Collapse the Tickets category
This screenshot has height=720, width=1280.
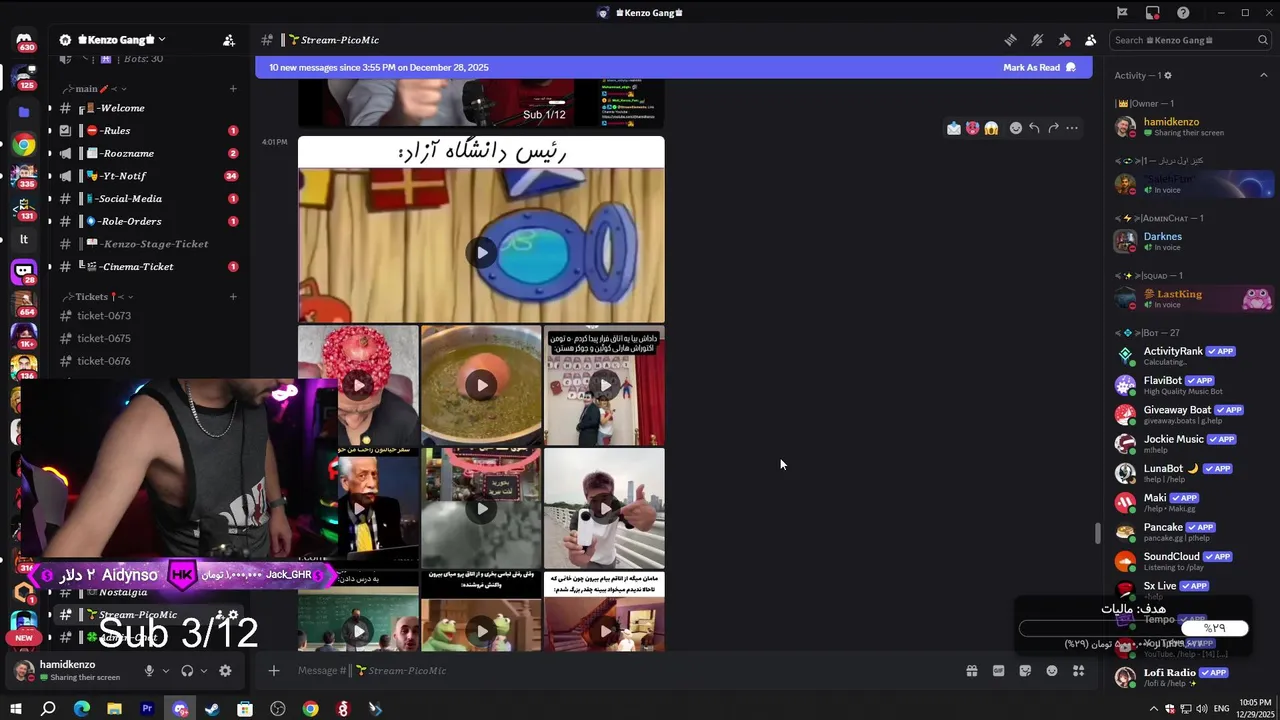98,297
